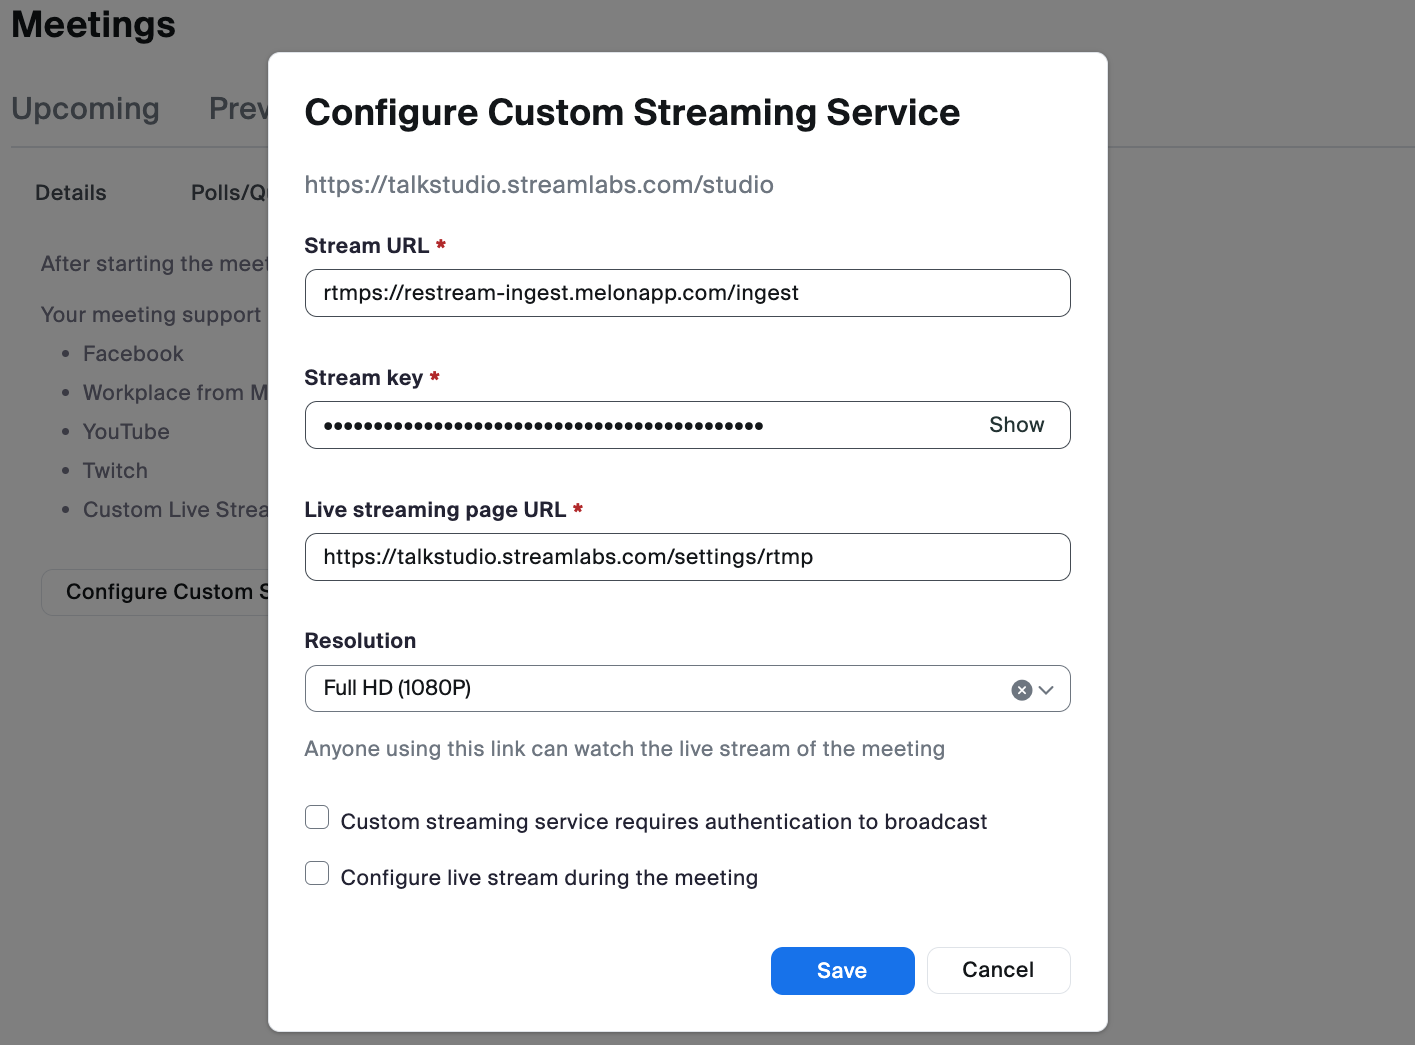Enable authentication required to broadcast
This screenshot has height=1045, width=1415.
317,817
